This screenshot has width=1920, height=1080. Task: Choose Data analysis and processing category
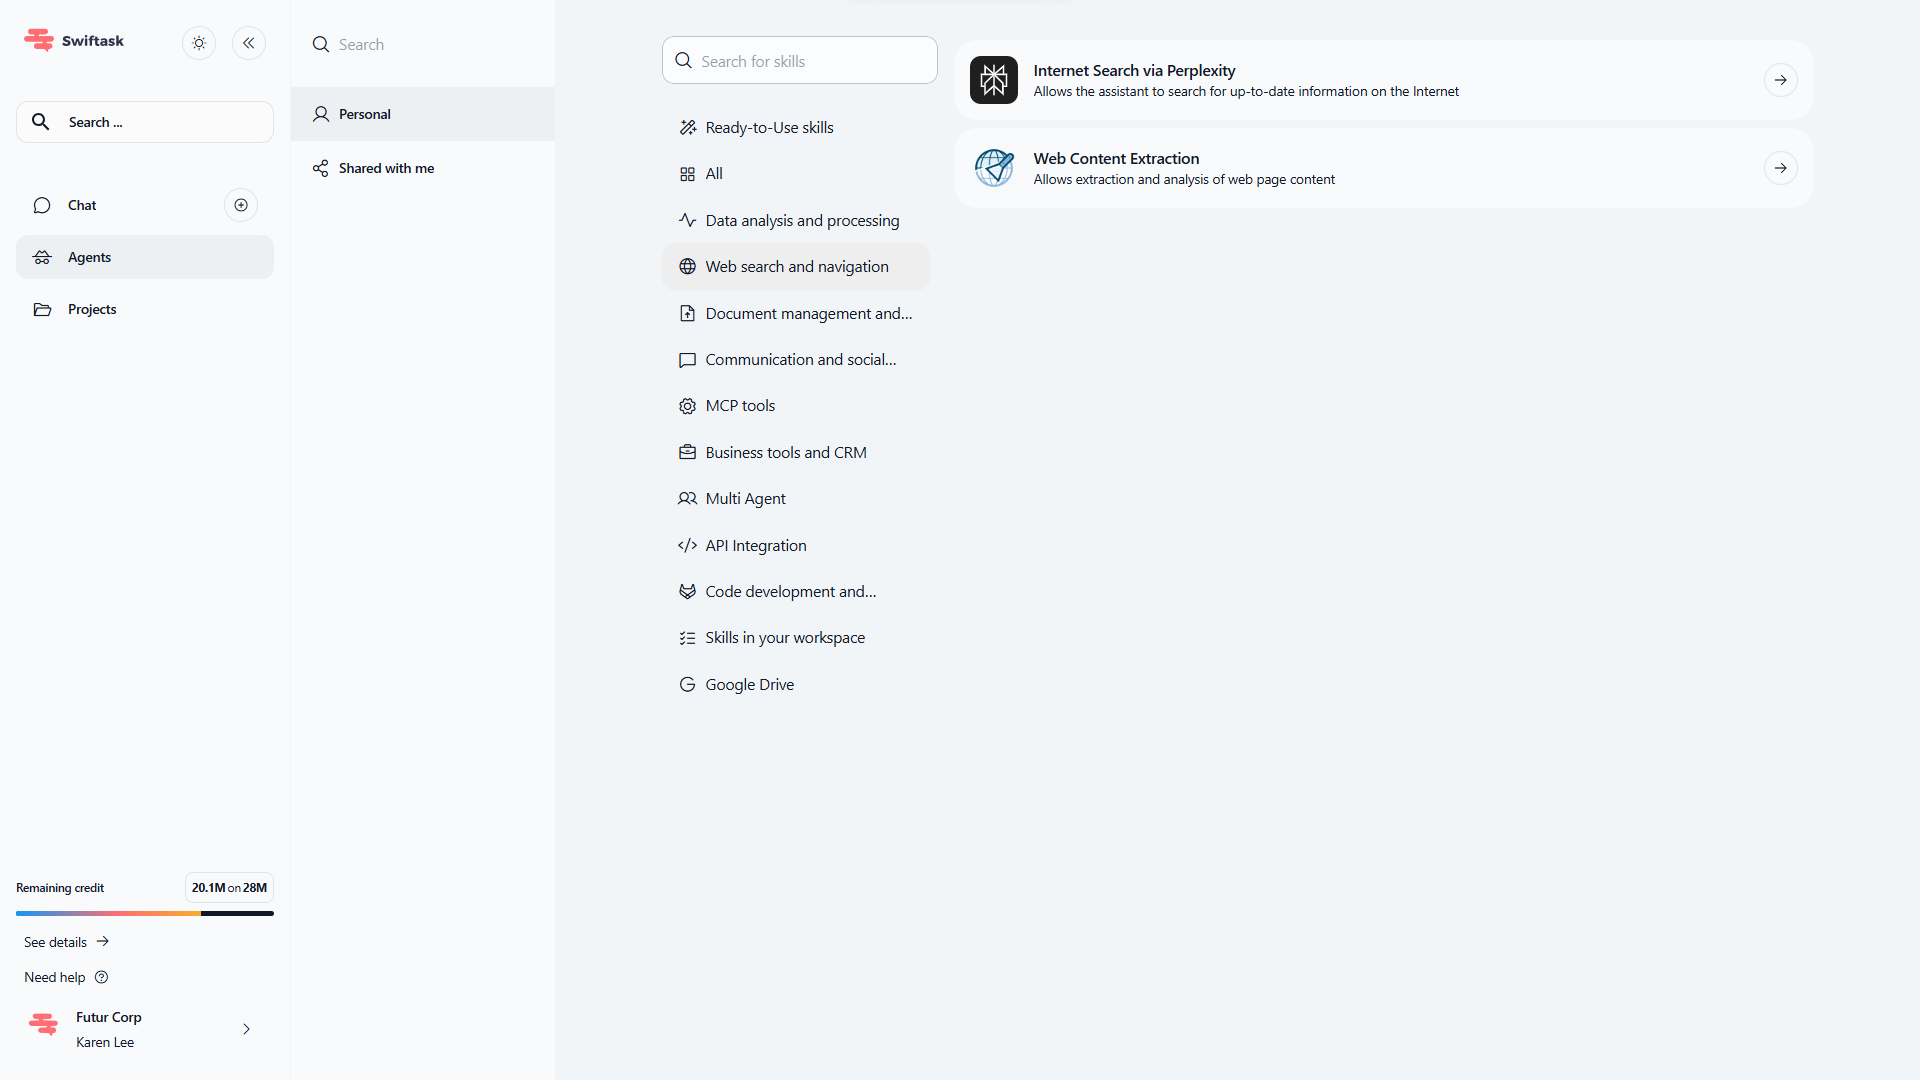pos(801,221)
